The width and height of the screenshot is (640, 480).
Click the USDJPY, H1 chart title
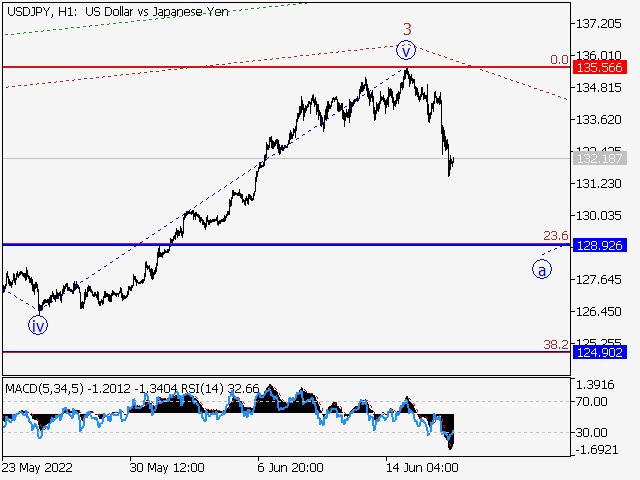[x=118, y=11]
